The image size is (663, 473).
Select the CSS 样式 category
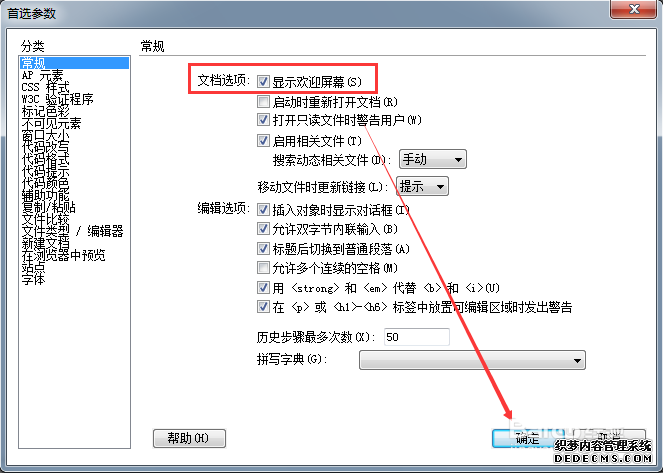tap(45, 87)
